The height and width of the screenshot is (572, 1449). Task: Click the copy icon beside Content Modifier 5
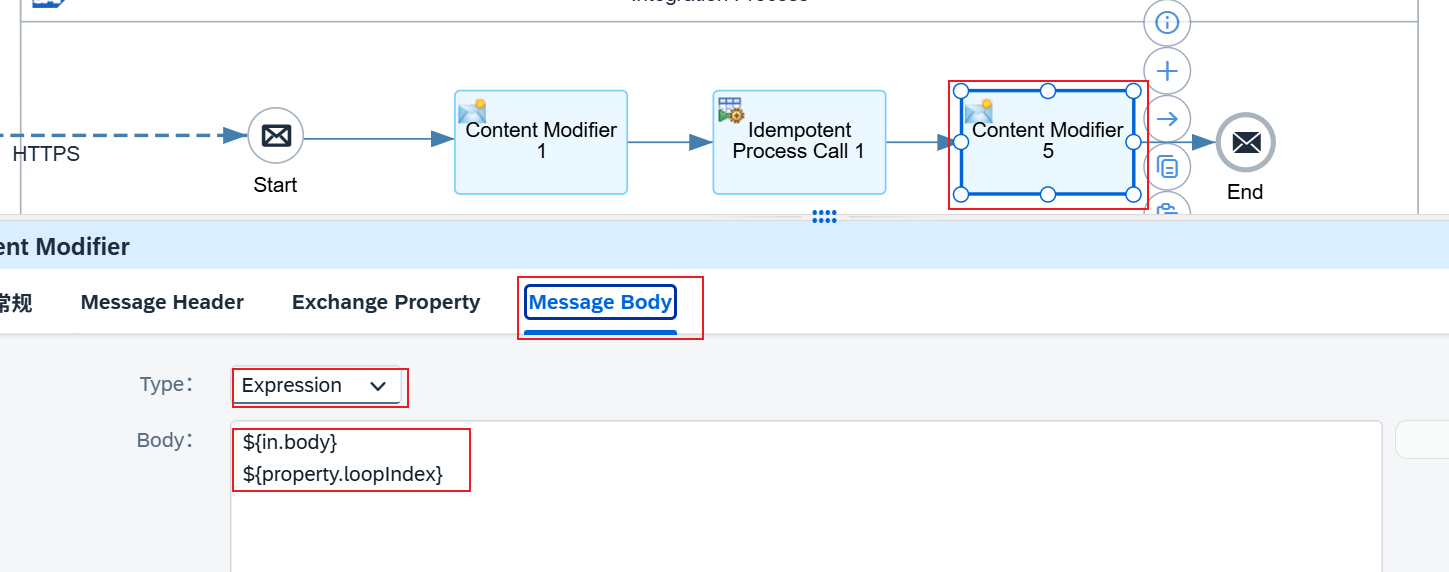coord(1167,167)
